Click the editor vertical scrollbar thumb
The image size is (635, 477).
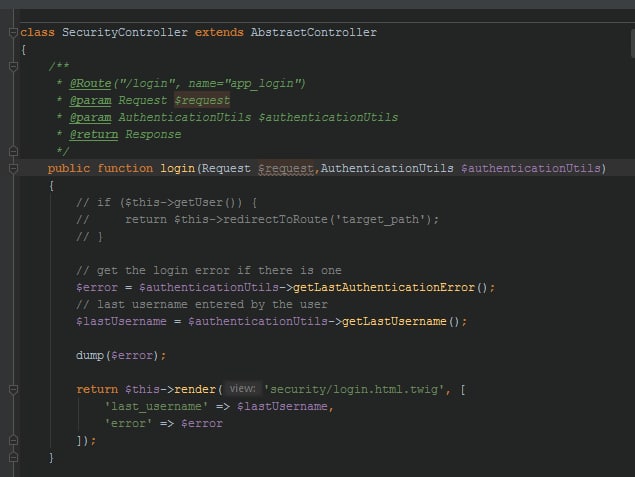[633, 43]
